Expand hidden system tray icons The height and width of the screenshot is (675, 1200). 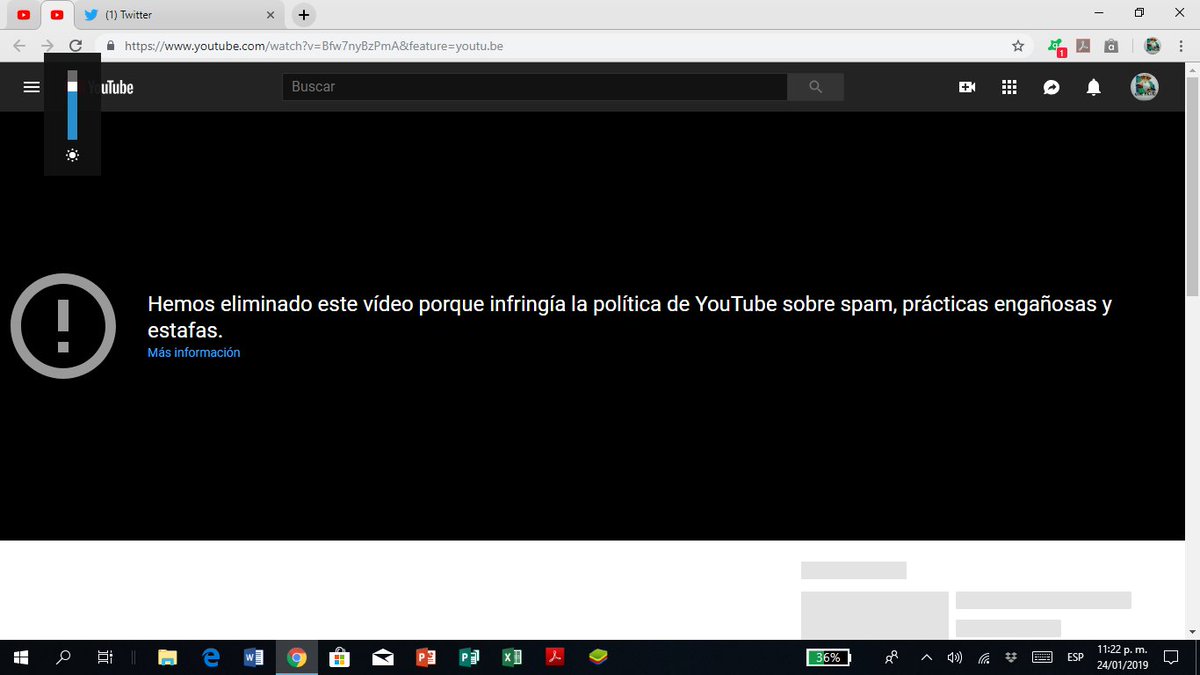(926, 657)
